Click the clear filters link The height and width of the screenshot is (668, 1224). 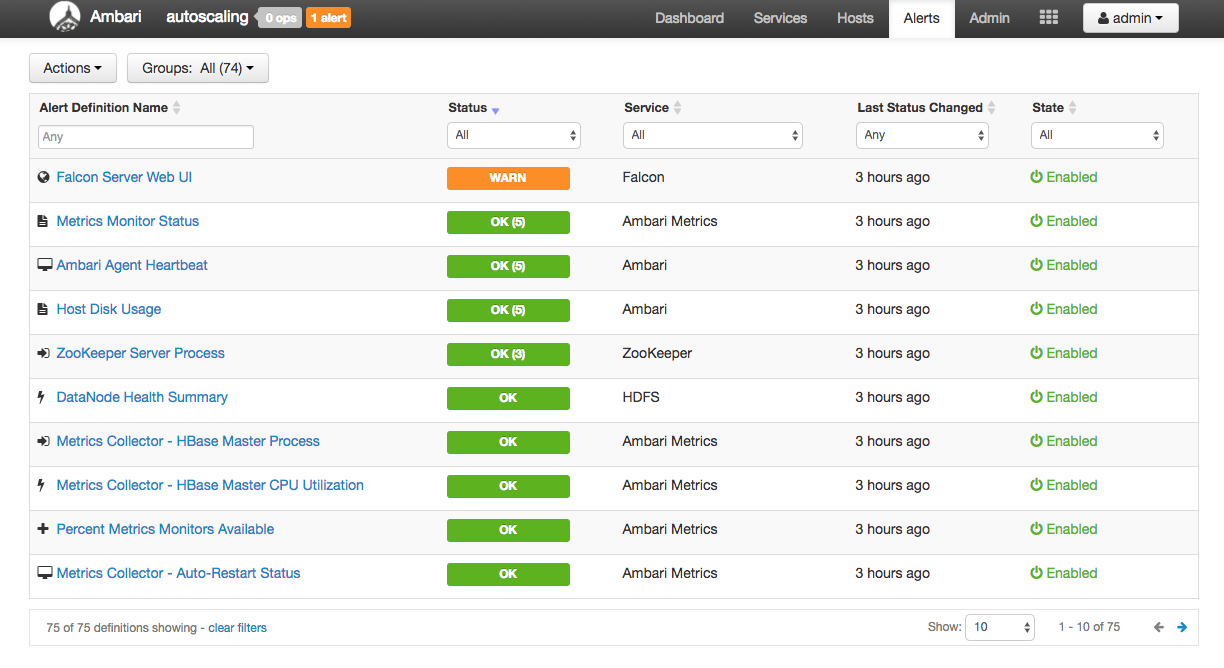click(x=237, y=627)
